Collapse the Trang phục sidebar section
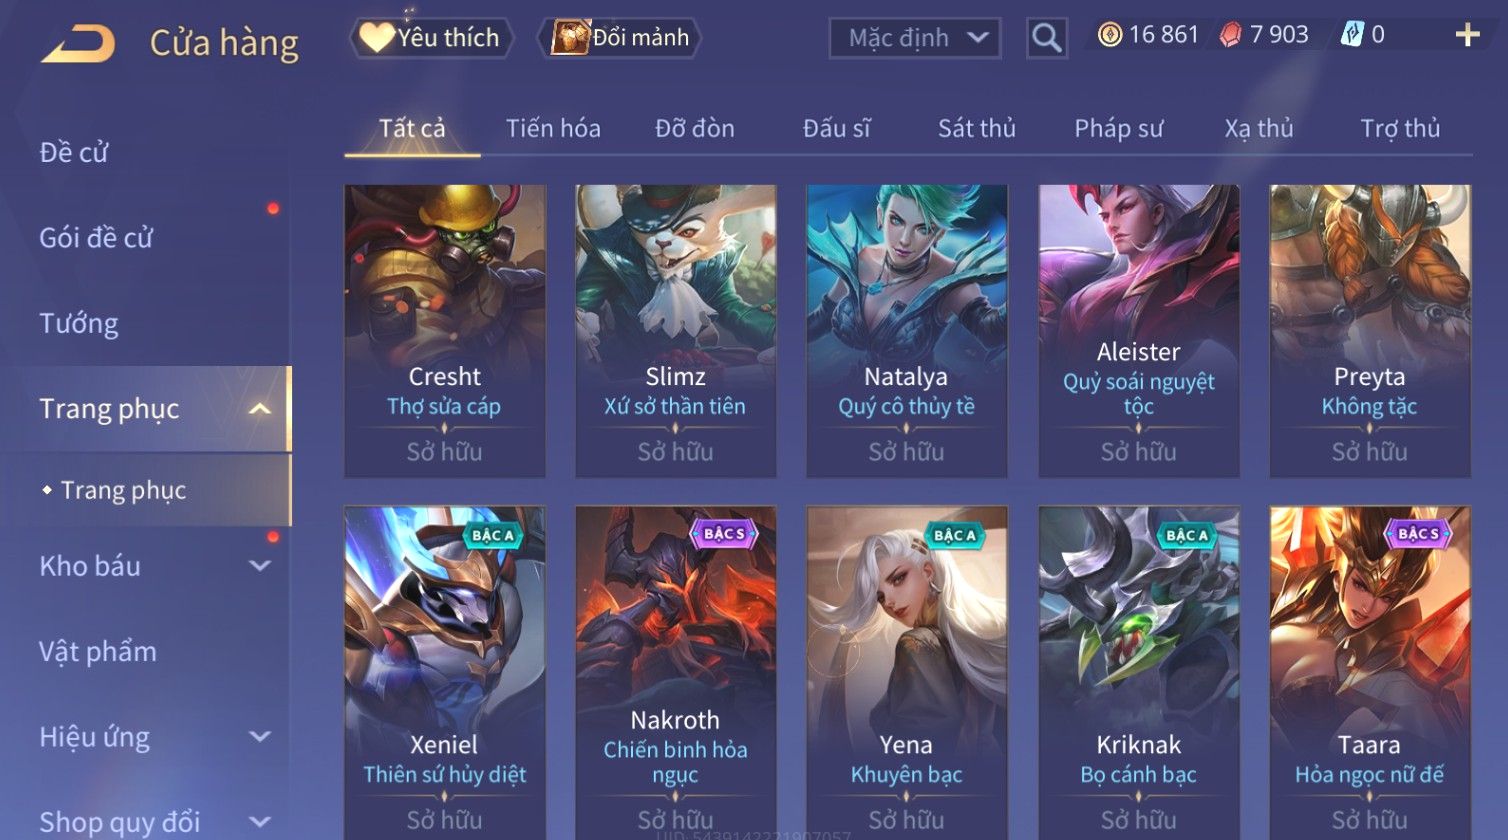Viewport: 1508px width, 840px height. coord(260,409)
